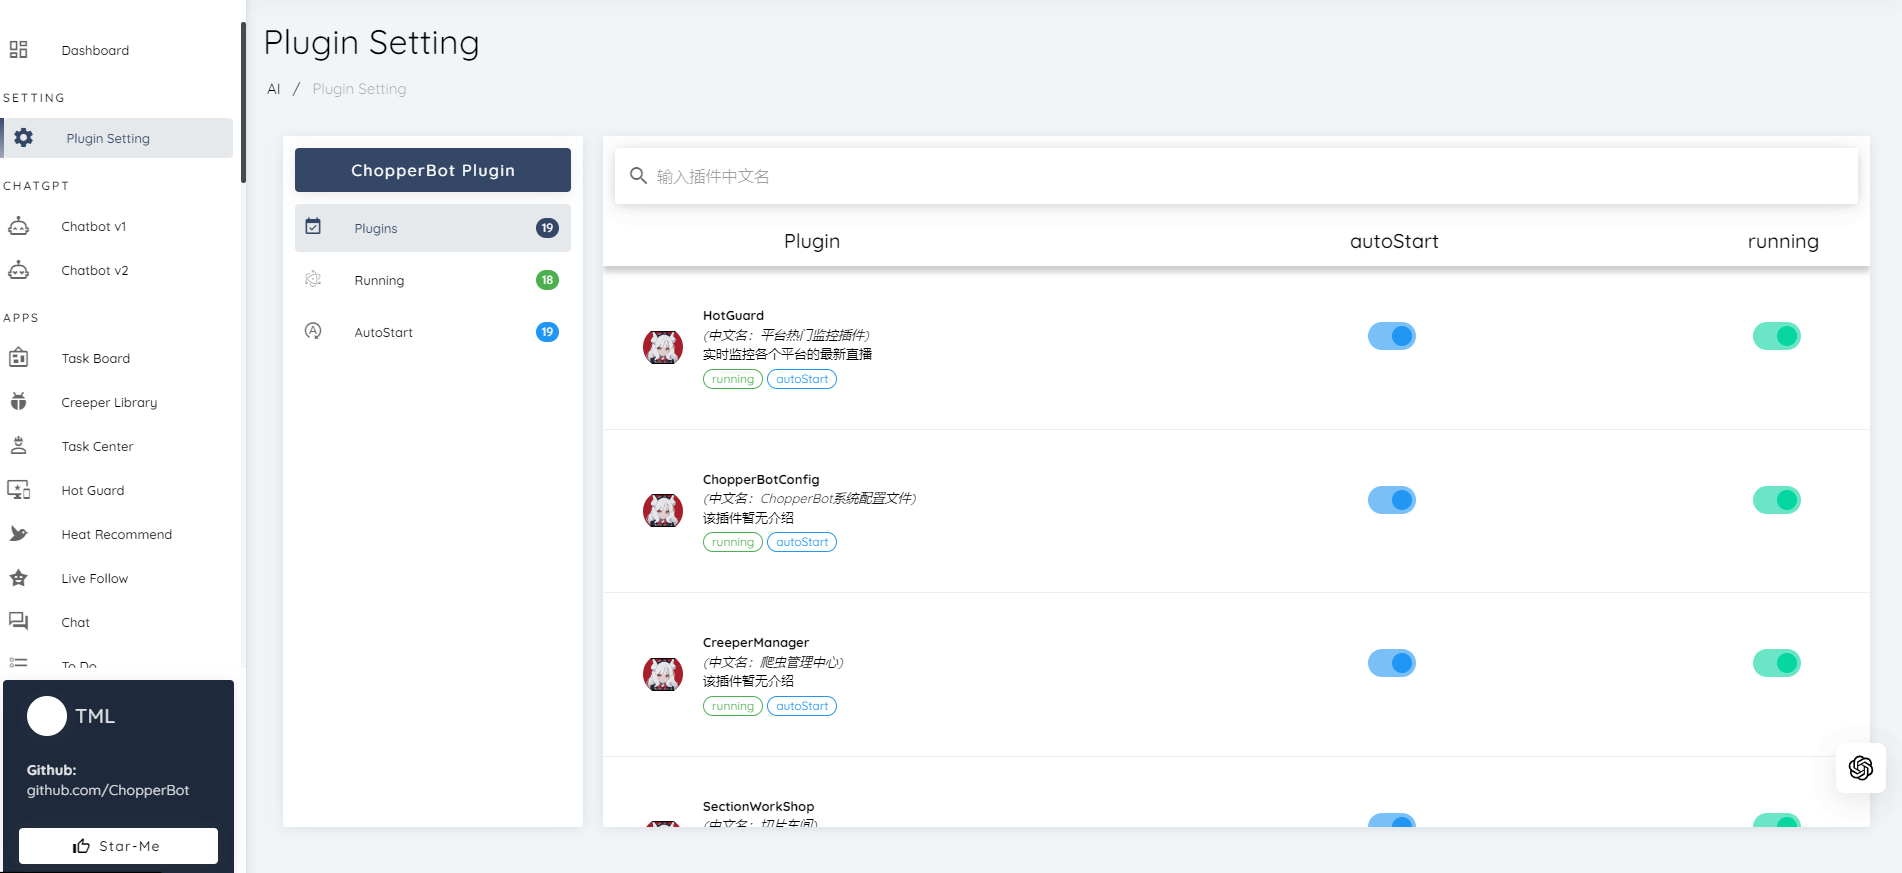
Task: Toggle running switch for ChopperBotConfig
Action: (x=1776, y=500)
